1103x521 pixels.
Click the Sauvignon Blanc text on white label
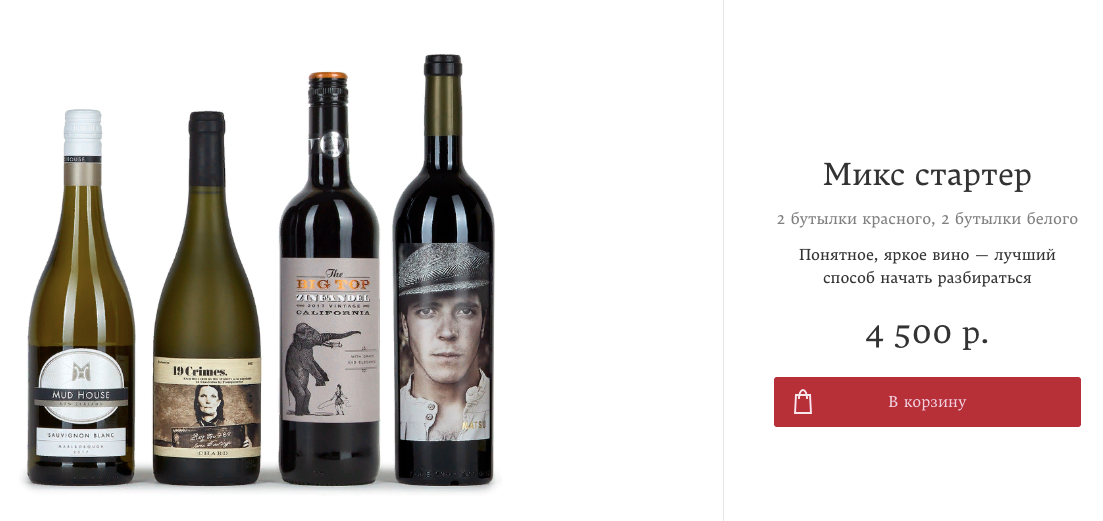81,436
